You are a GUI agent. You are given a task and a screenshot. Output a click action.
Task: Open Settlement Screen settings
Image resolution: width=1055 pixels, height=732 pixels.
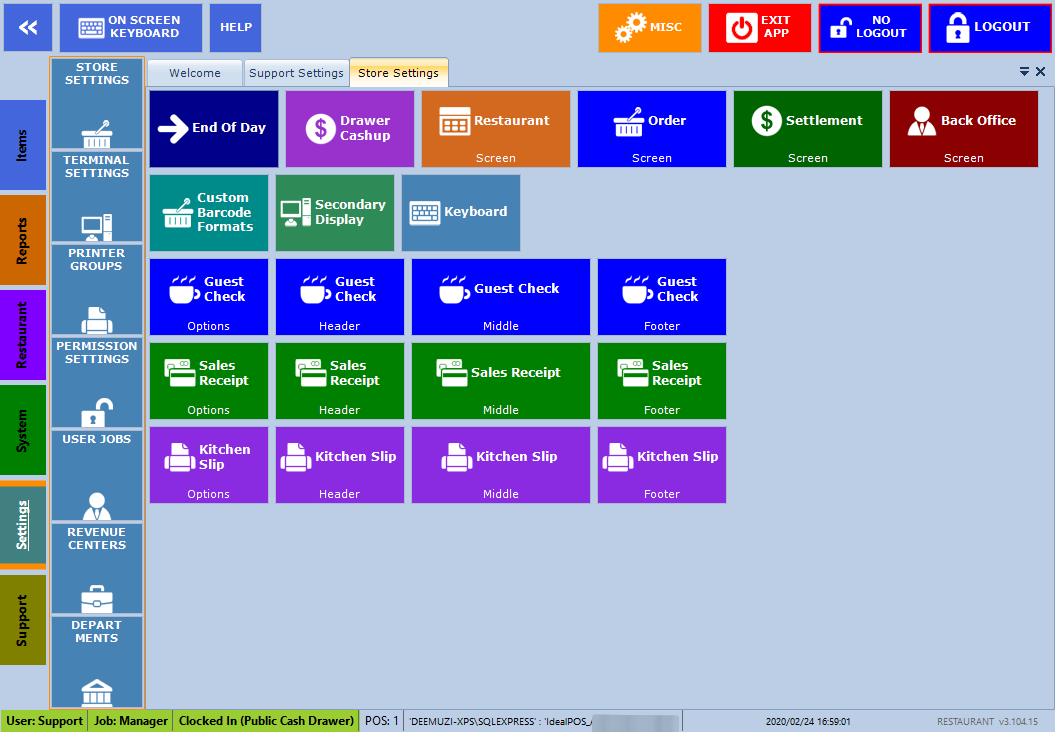pos(807,129)
